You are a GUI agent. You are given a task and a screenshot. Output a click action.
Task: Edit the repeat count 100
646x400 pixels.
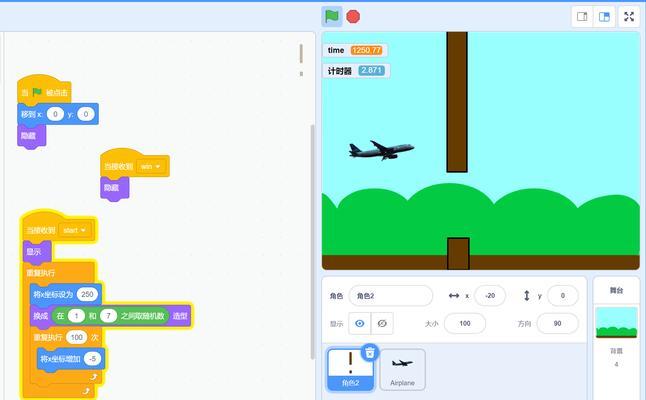click(77, 337)
